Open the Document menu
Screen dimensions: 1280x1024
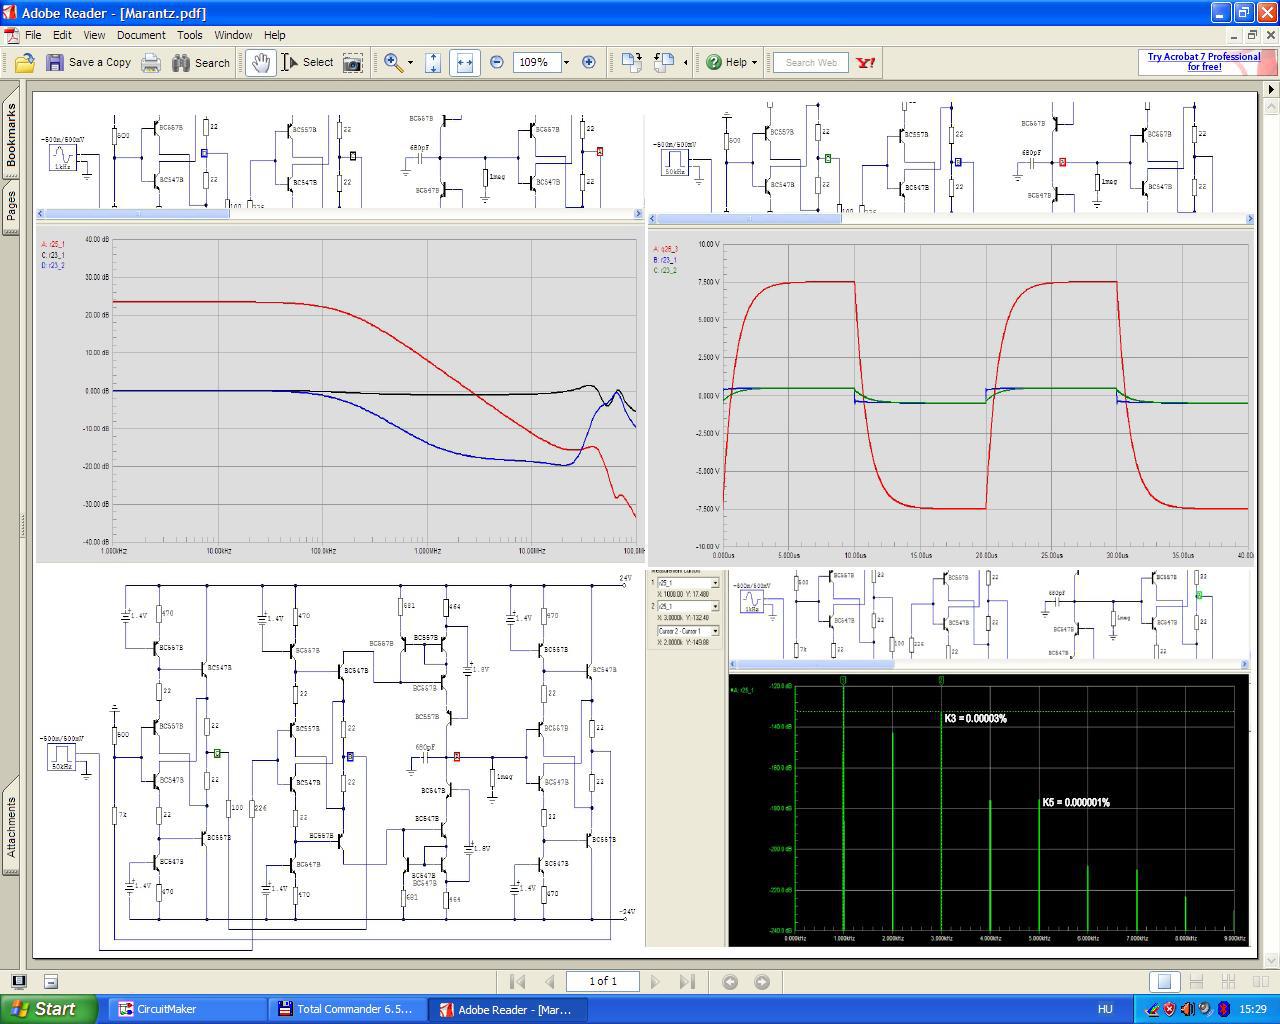[x=141, y=35]
